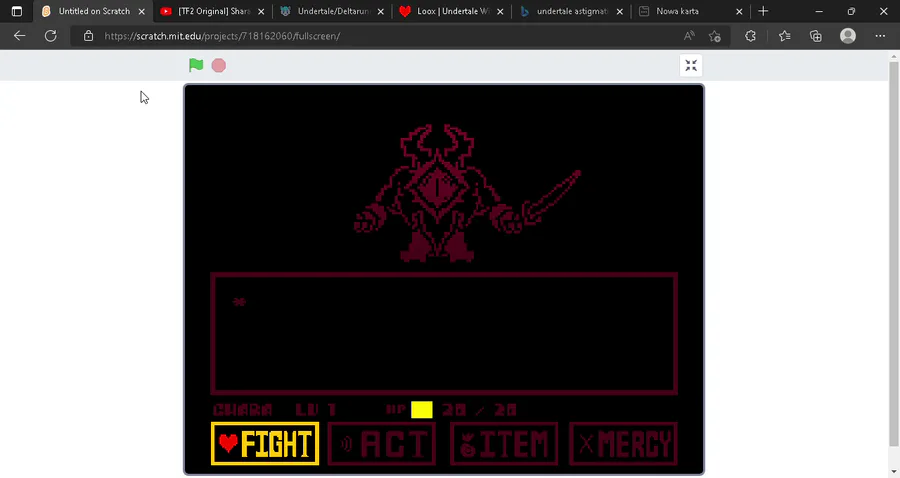Select the MERCY battle button
The image size is (900, 478).
[x=623, y=444]
